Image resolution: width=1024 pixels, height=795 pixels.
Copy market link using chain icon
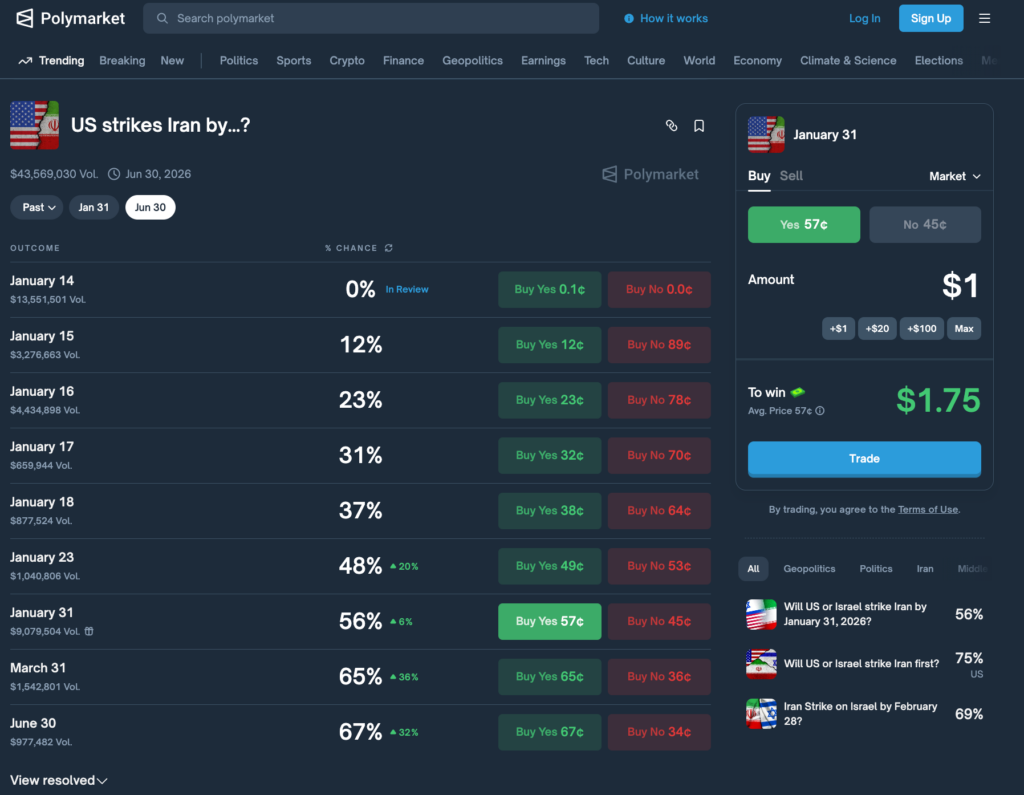[671, 126]
